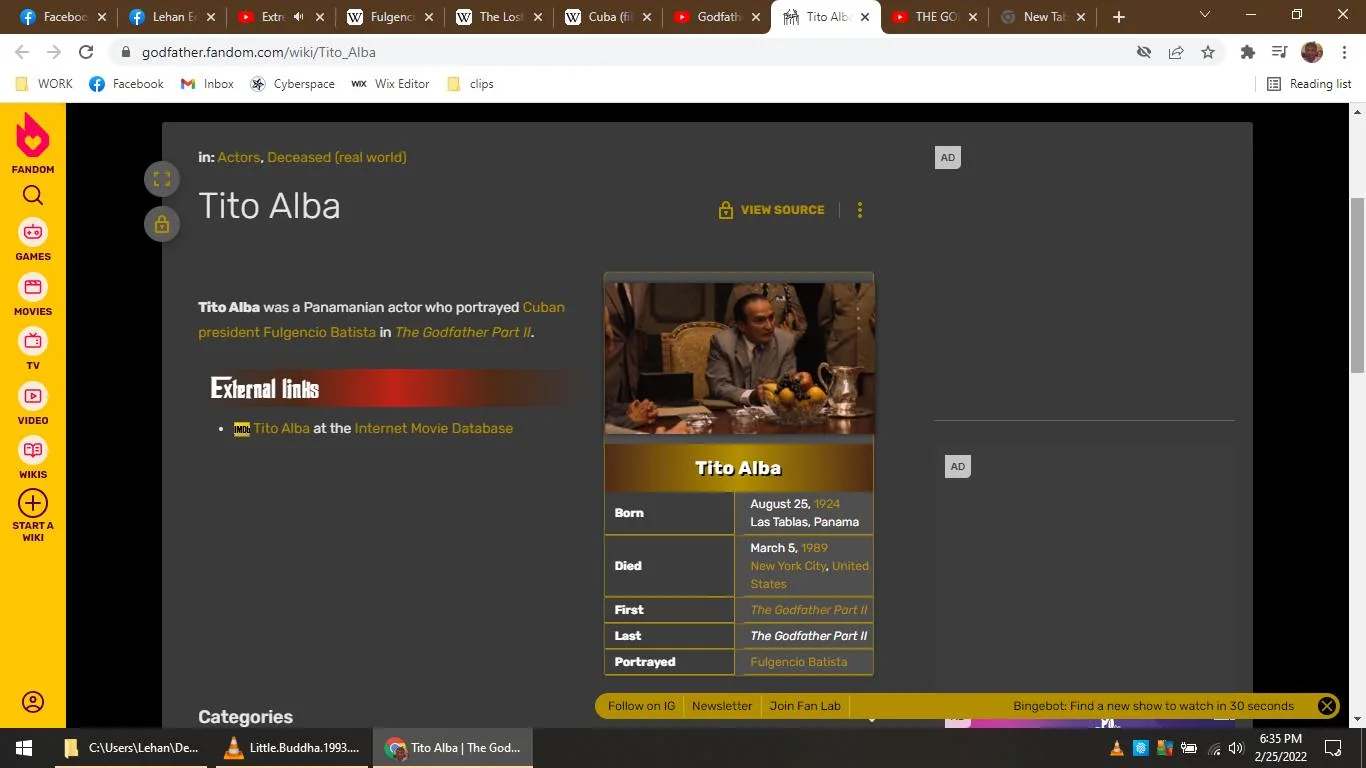Dismiss the Bingebot banner
Screen dimensions: 1366x768
(1327, 706)
